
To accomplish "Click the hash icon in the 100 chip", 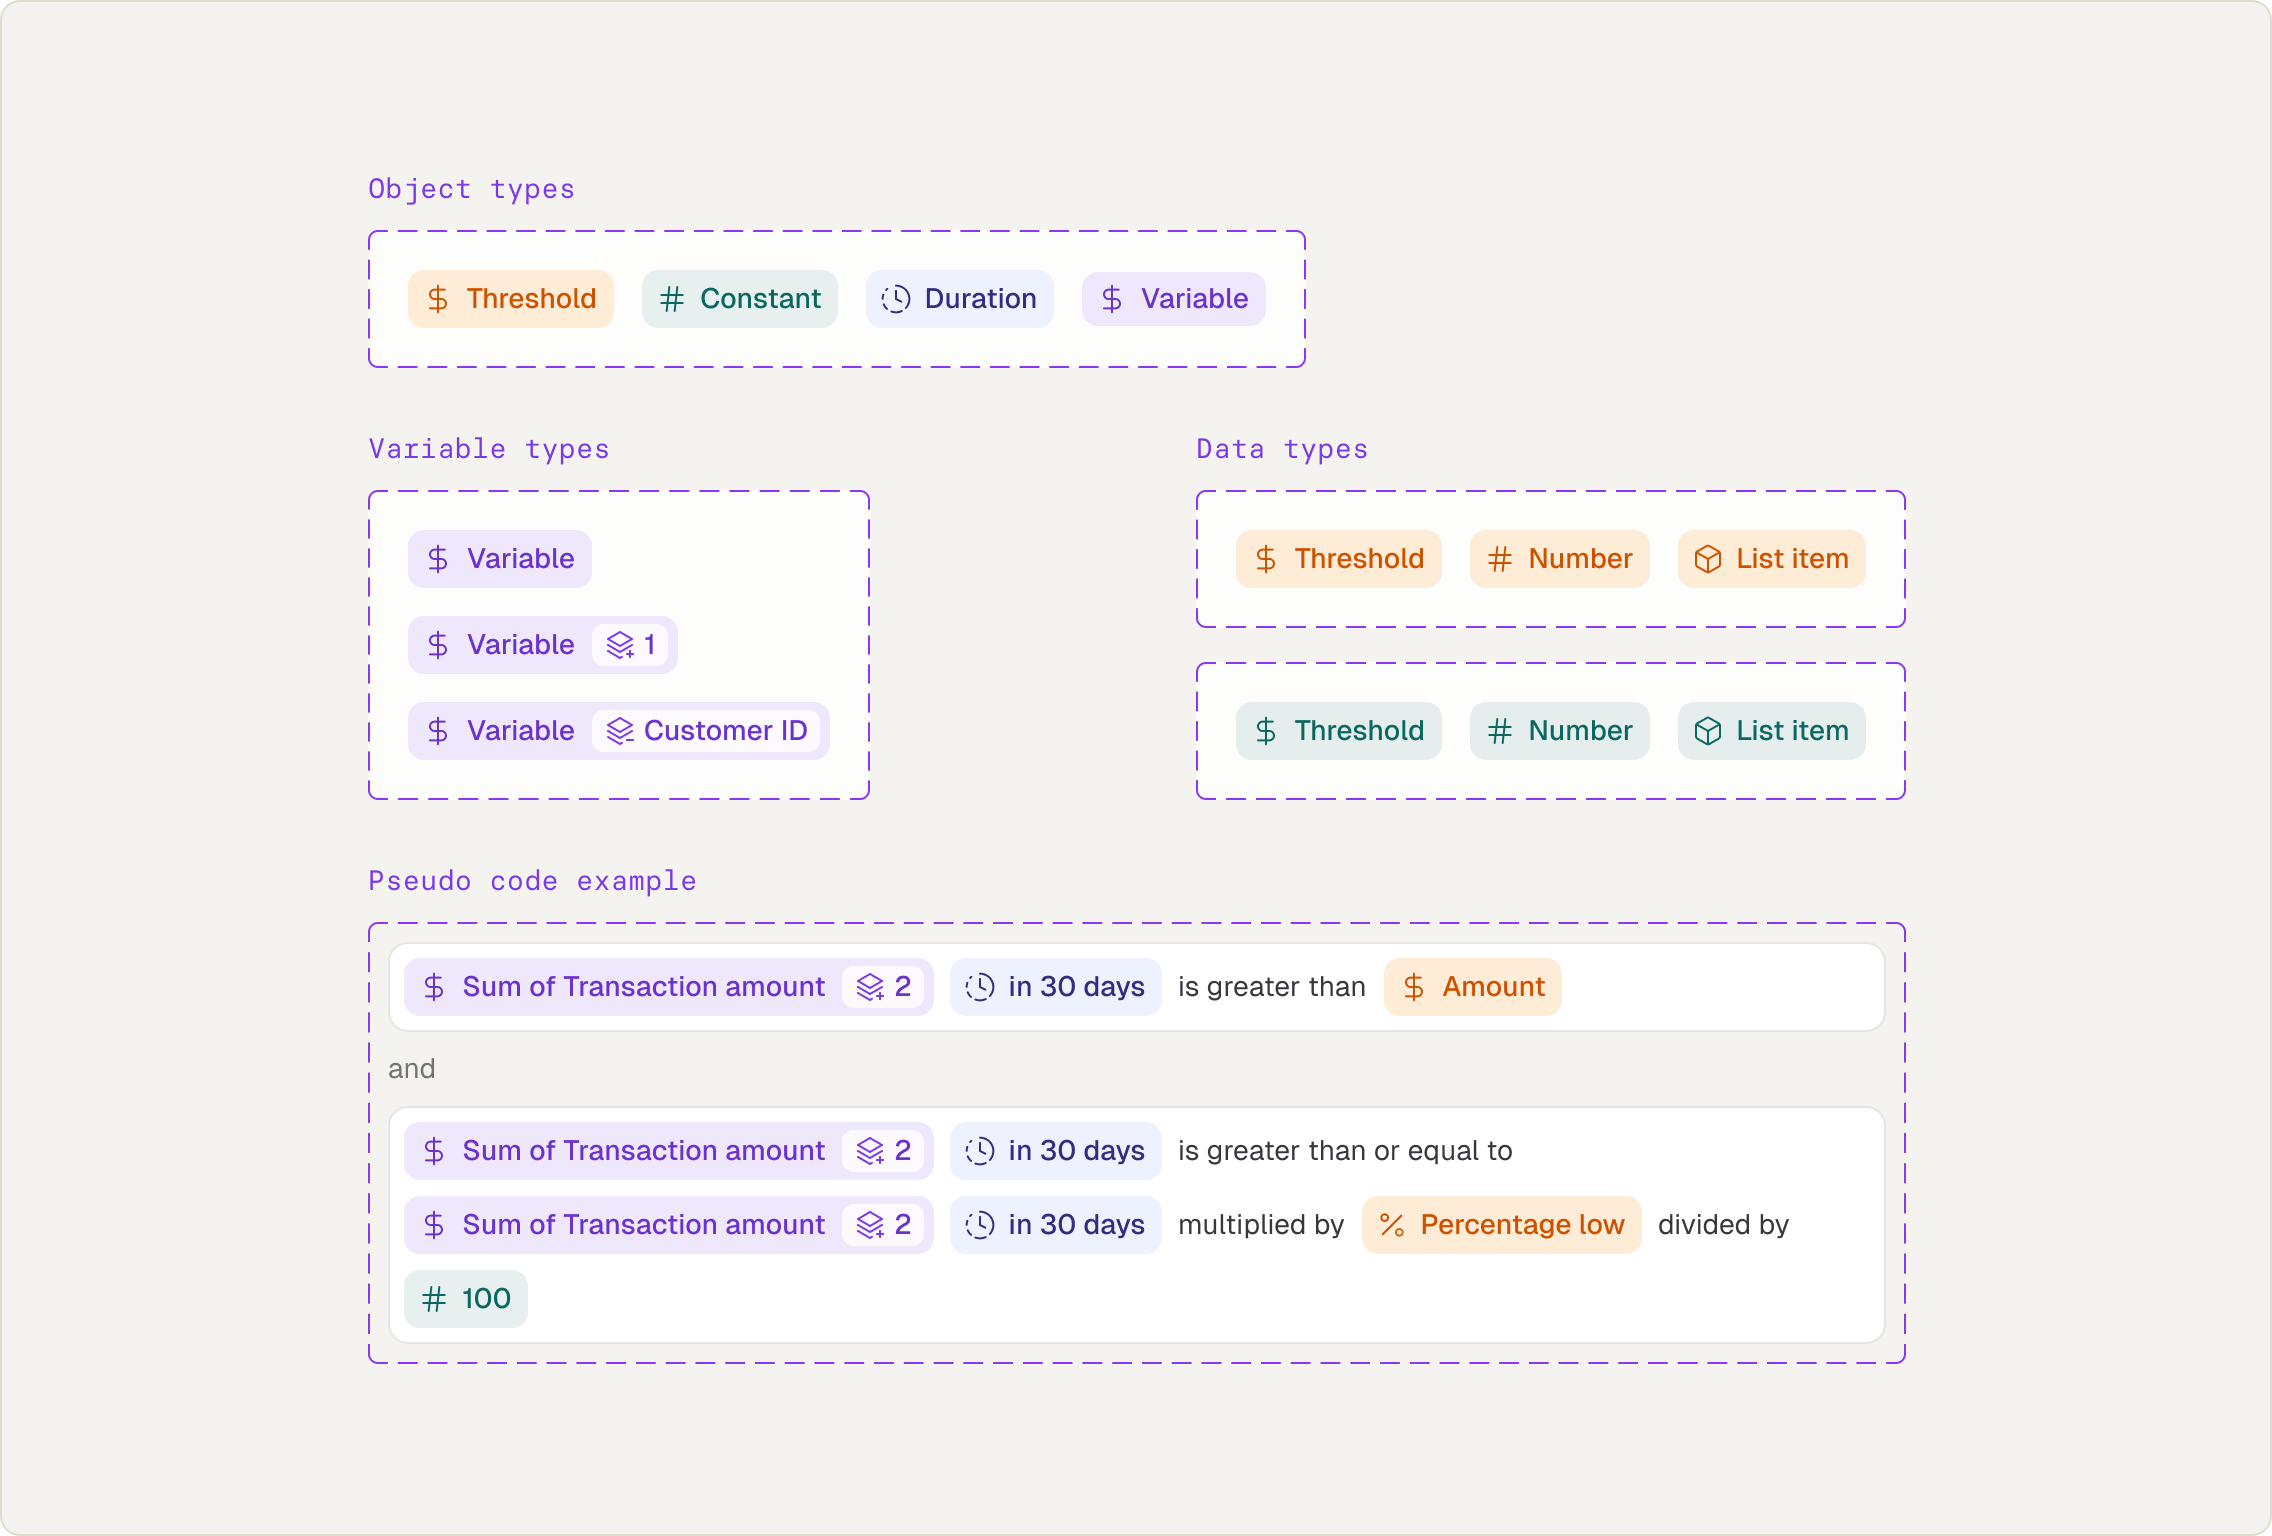I will point(434,1299).
